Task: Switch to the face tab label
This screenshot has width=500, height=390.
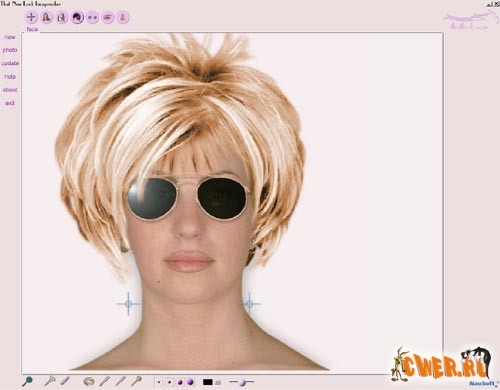Action: tap(32, 29)
